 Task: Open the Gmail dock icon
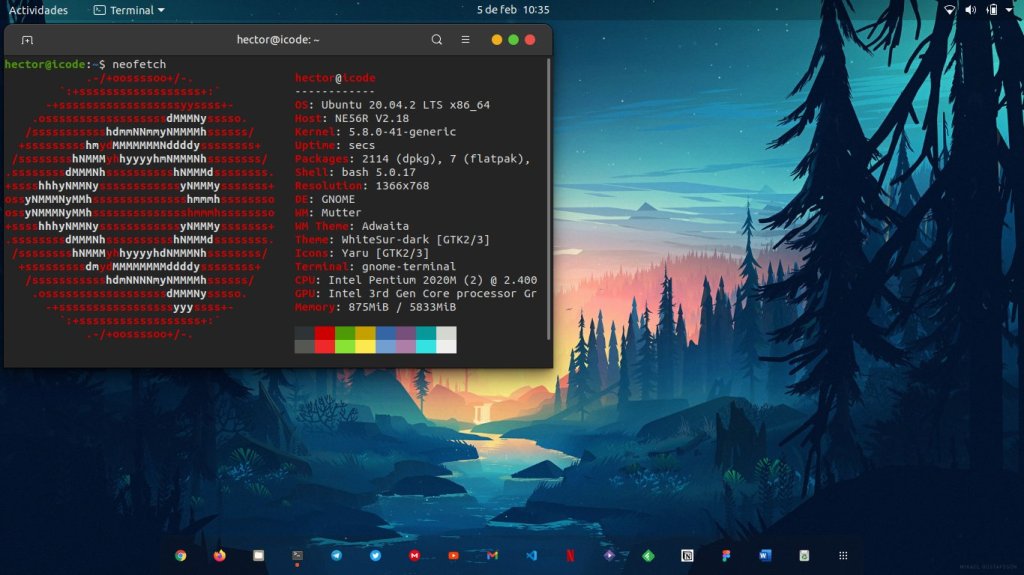click(492, 555)
